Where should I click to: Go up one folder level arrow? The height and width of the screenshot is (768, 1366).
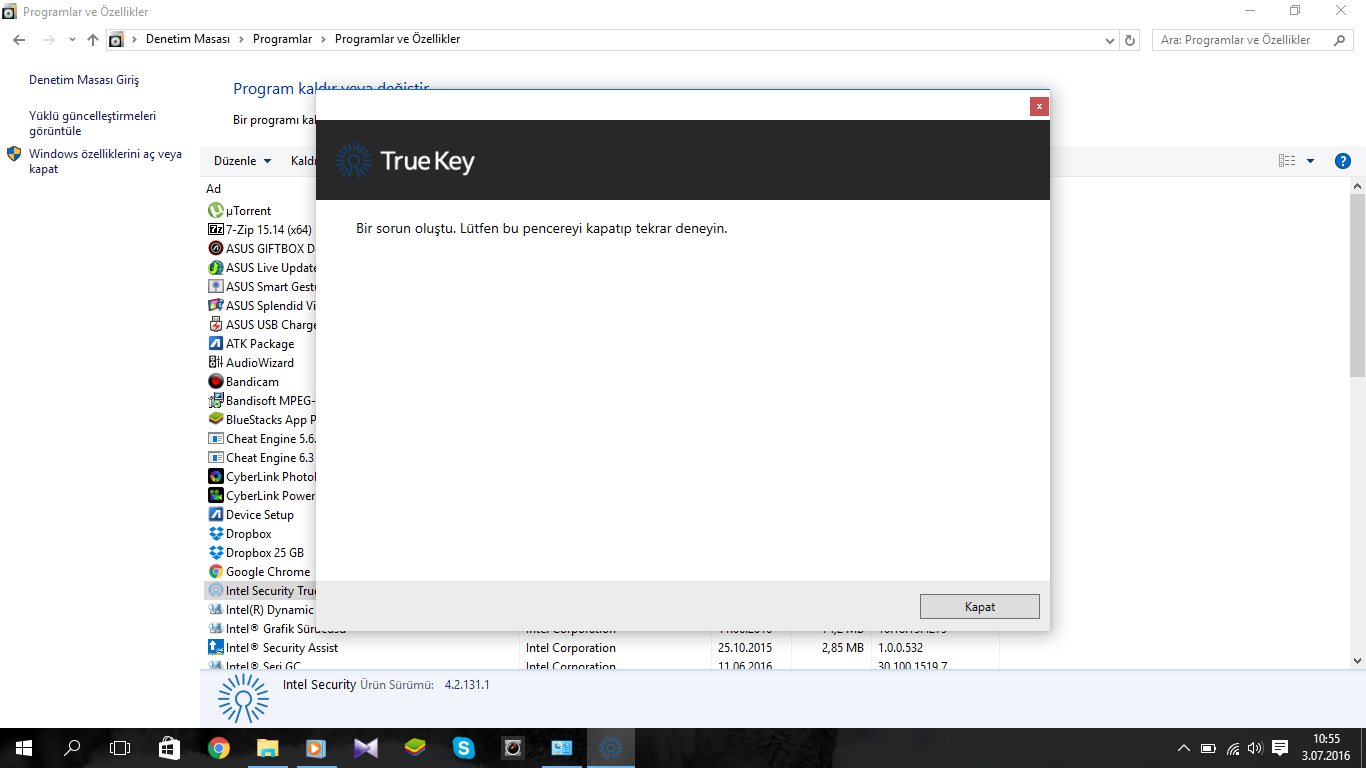tap(93, 40)
